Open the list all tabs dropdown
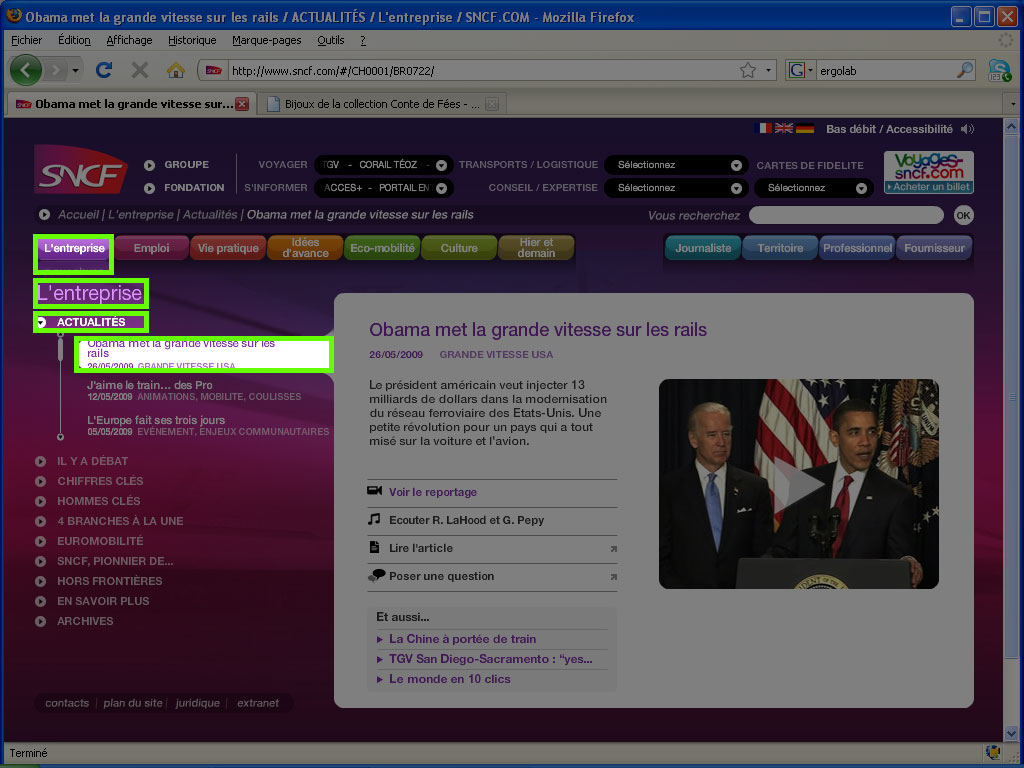1024x768 pixels. pyautogui.click(x=1013, y=104)
